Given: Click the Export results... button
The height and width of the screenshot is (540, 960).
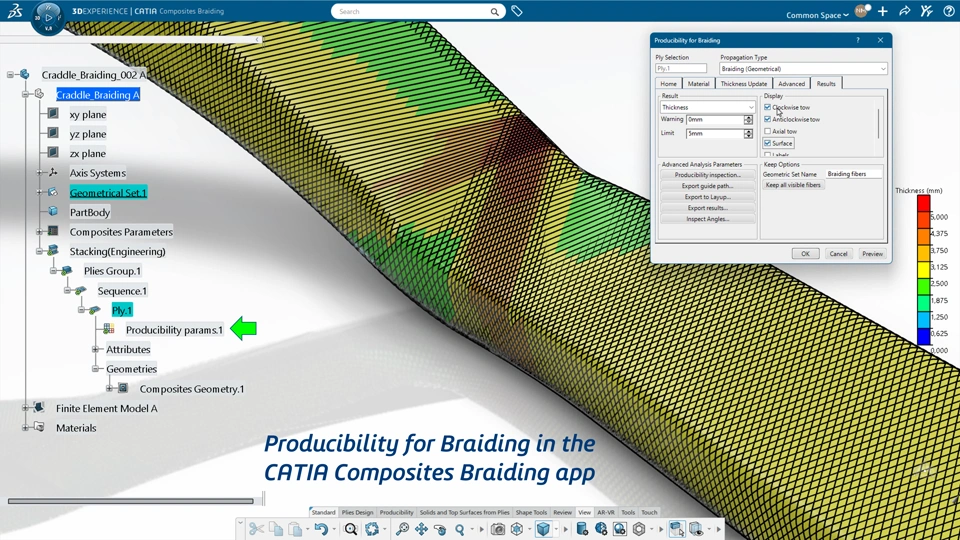Looking at the screenshot, I should coord(707,208).
